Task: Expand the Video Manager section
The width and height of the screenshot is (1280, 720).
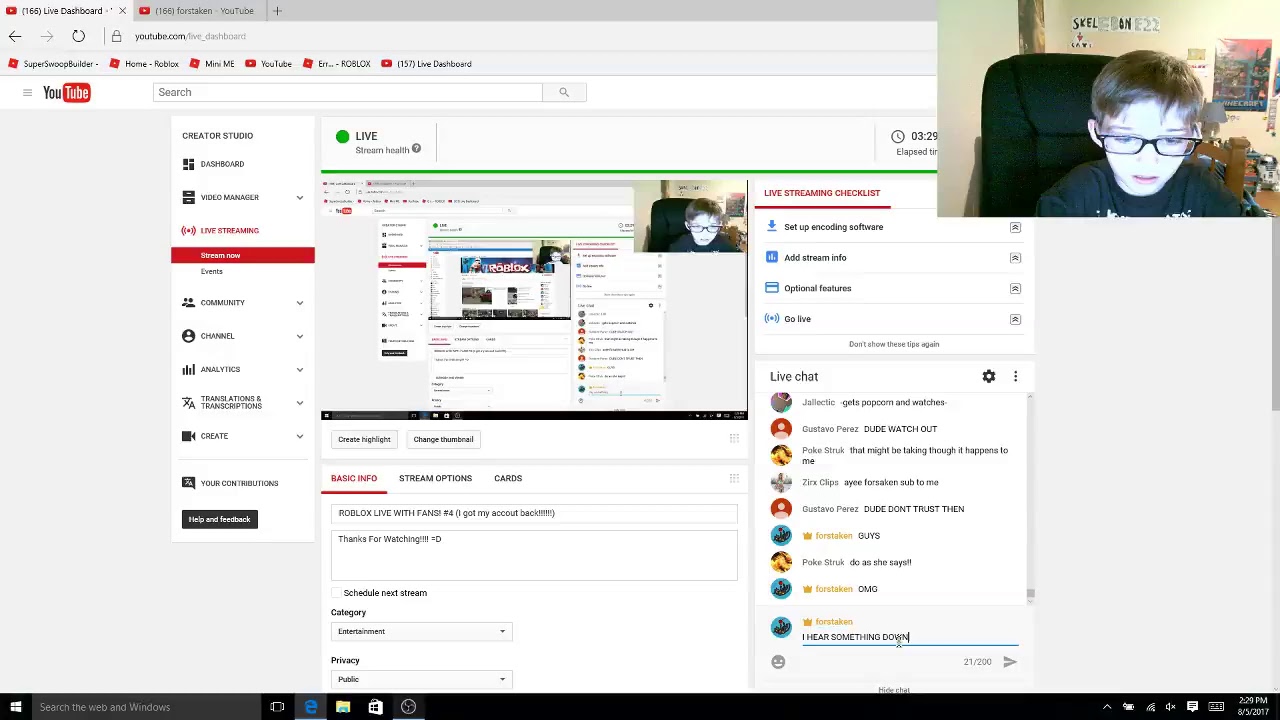Action: (299, 197)
